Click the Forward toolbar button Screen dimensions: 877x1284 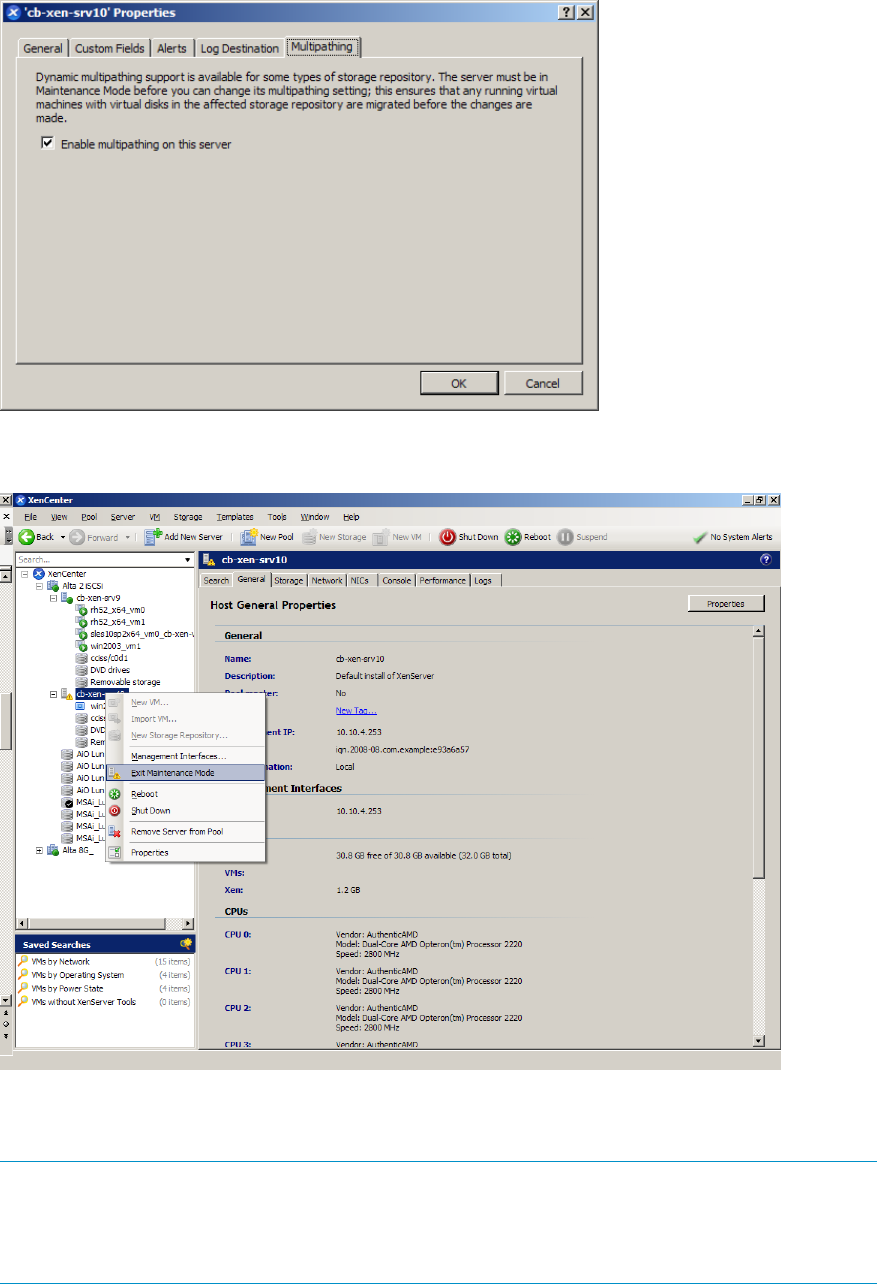coord(94,537)
